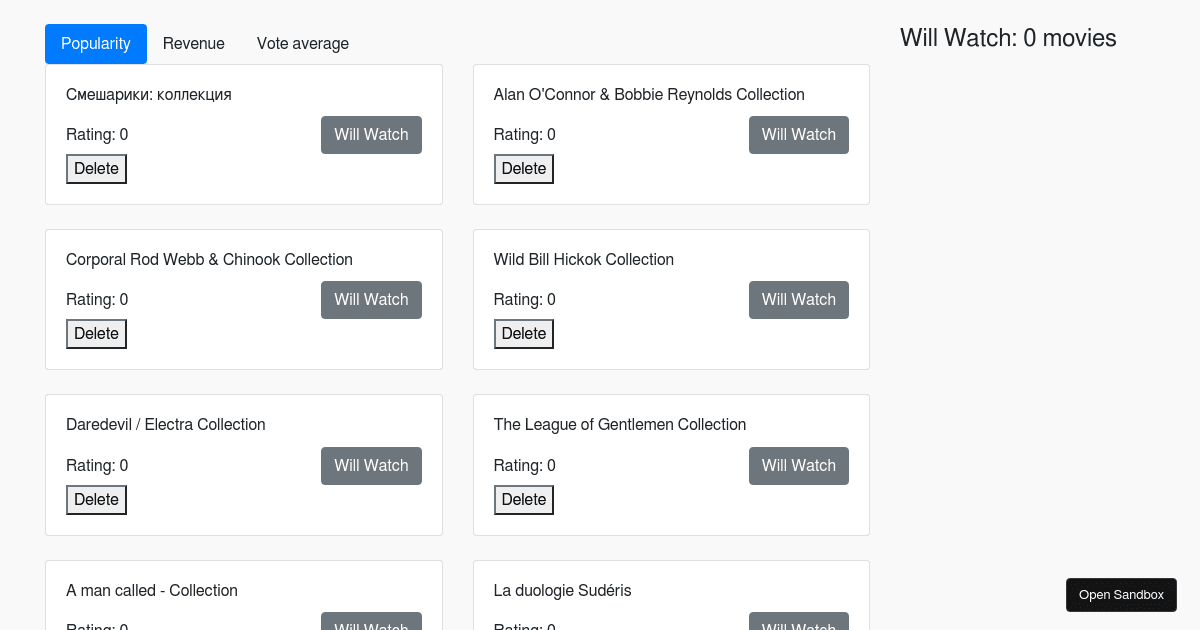
Task: Open the Vote average tab
Action: (x=303, y=44)
